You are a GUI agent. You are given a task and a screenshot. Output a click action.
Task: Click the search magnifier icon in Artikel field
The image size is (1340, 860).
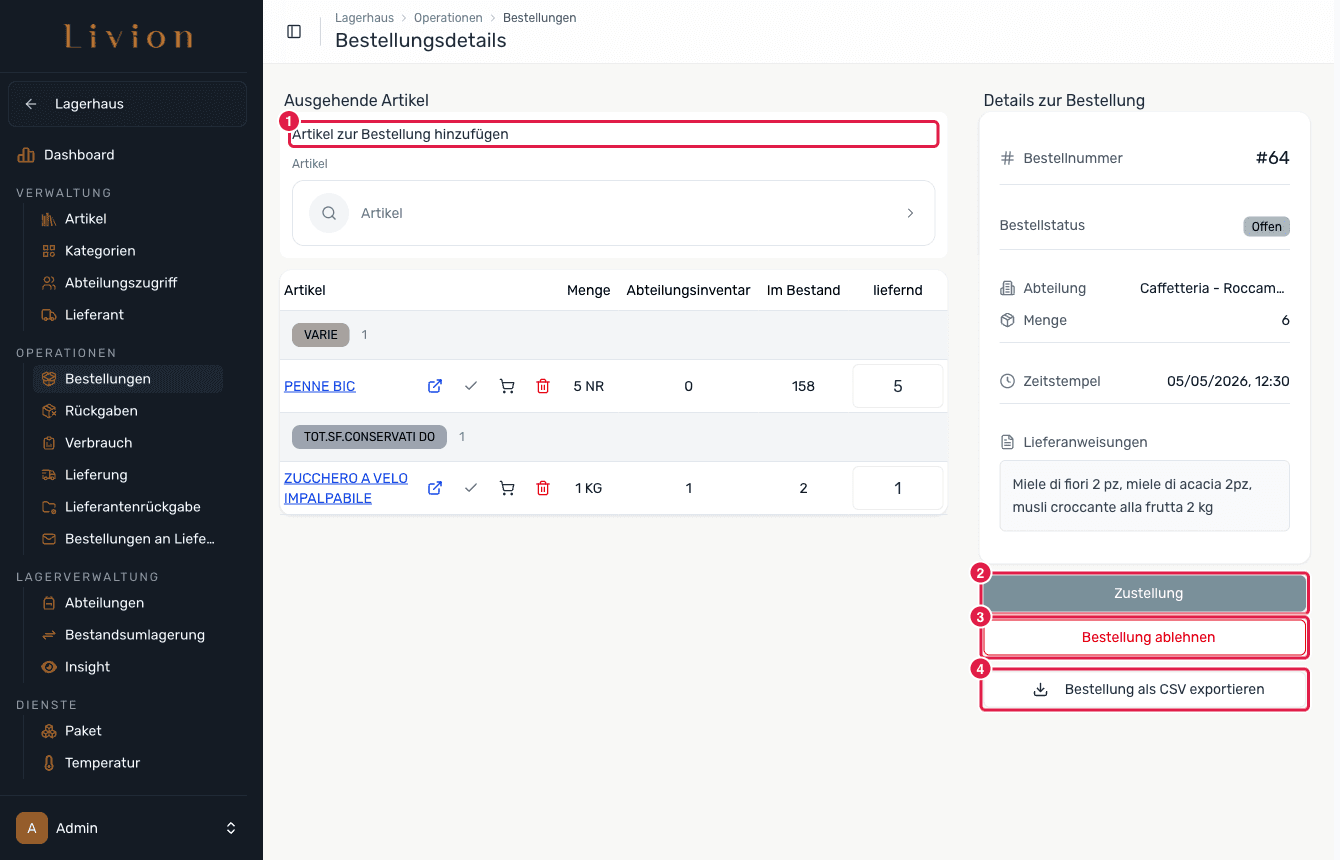(329, 213)
